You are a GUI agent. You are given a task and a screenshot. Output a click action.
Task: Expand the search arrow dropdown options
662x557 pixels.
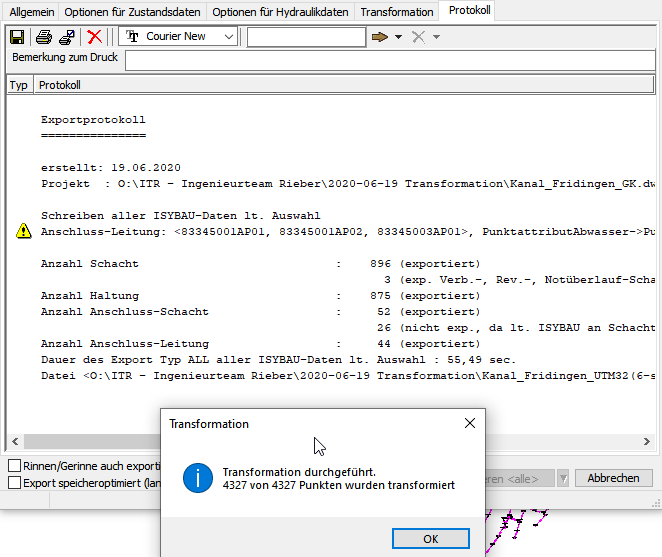(x=398, y=37)
